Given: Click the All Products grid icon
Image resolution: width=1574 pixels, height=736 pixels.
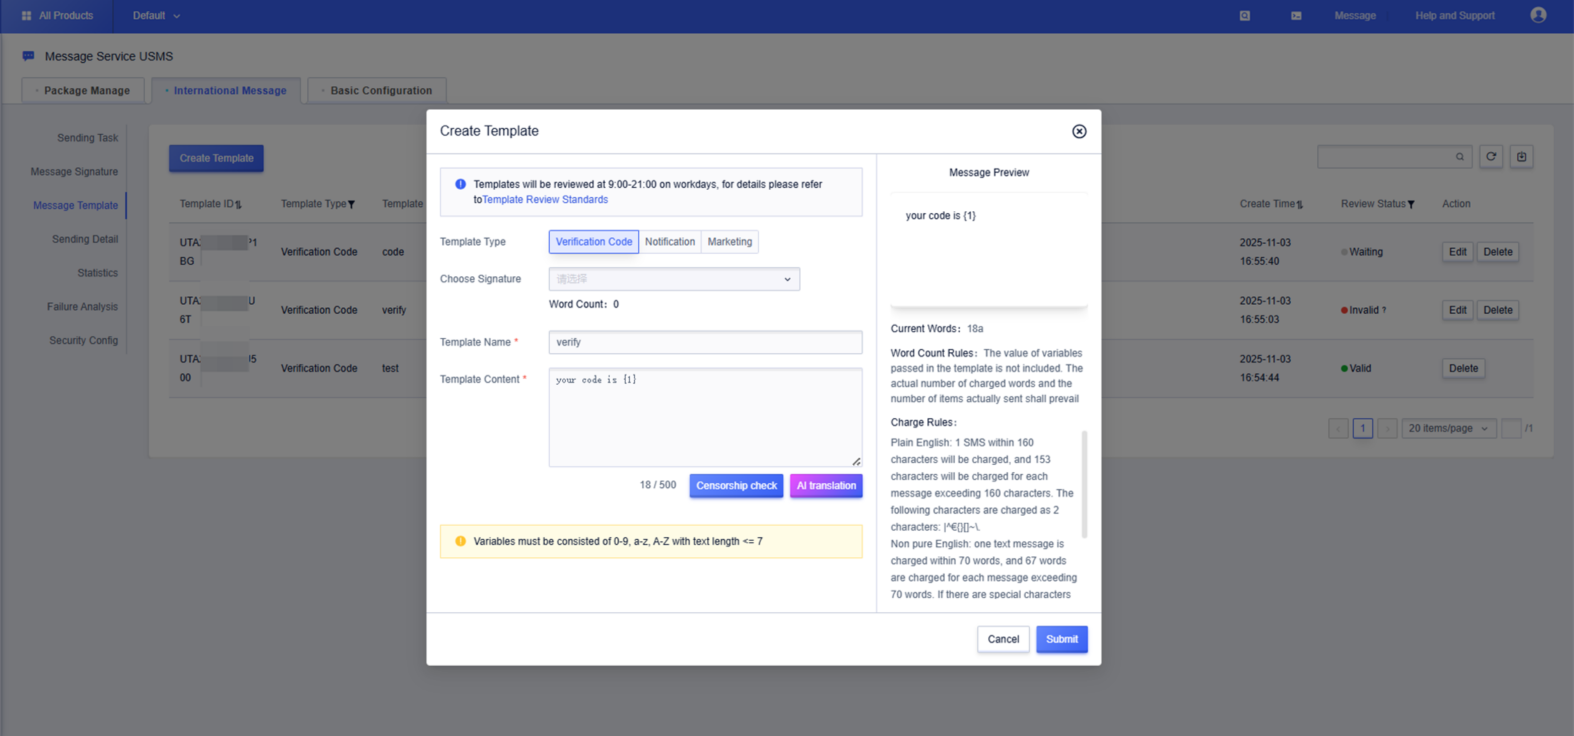Looking at the screenshot, I should point(27,16).
